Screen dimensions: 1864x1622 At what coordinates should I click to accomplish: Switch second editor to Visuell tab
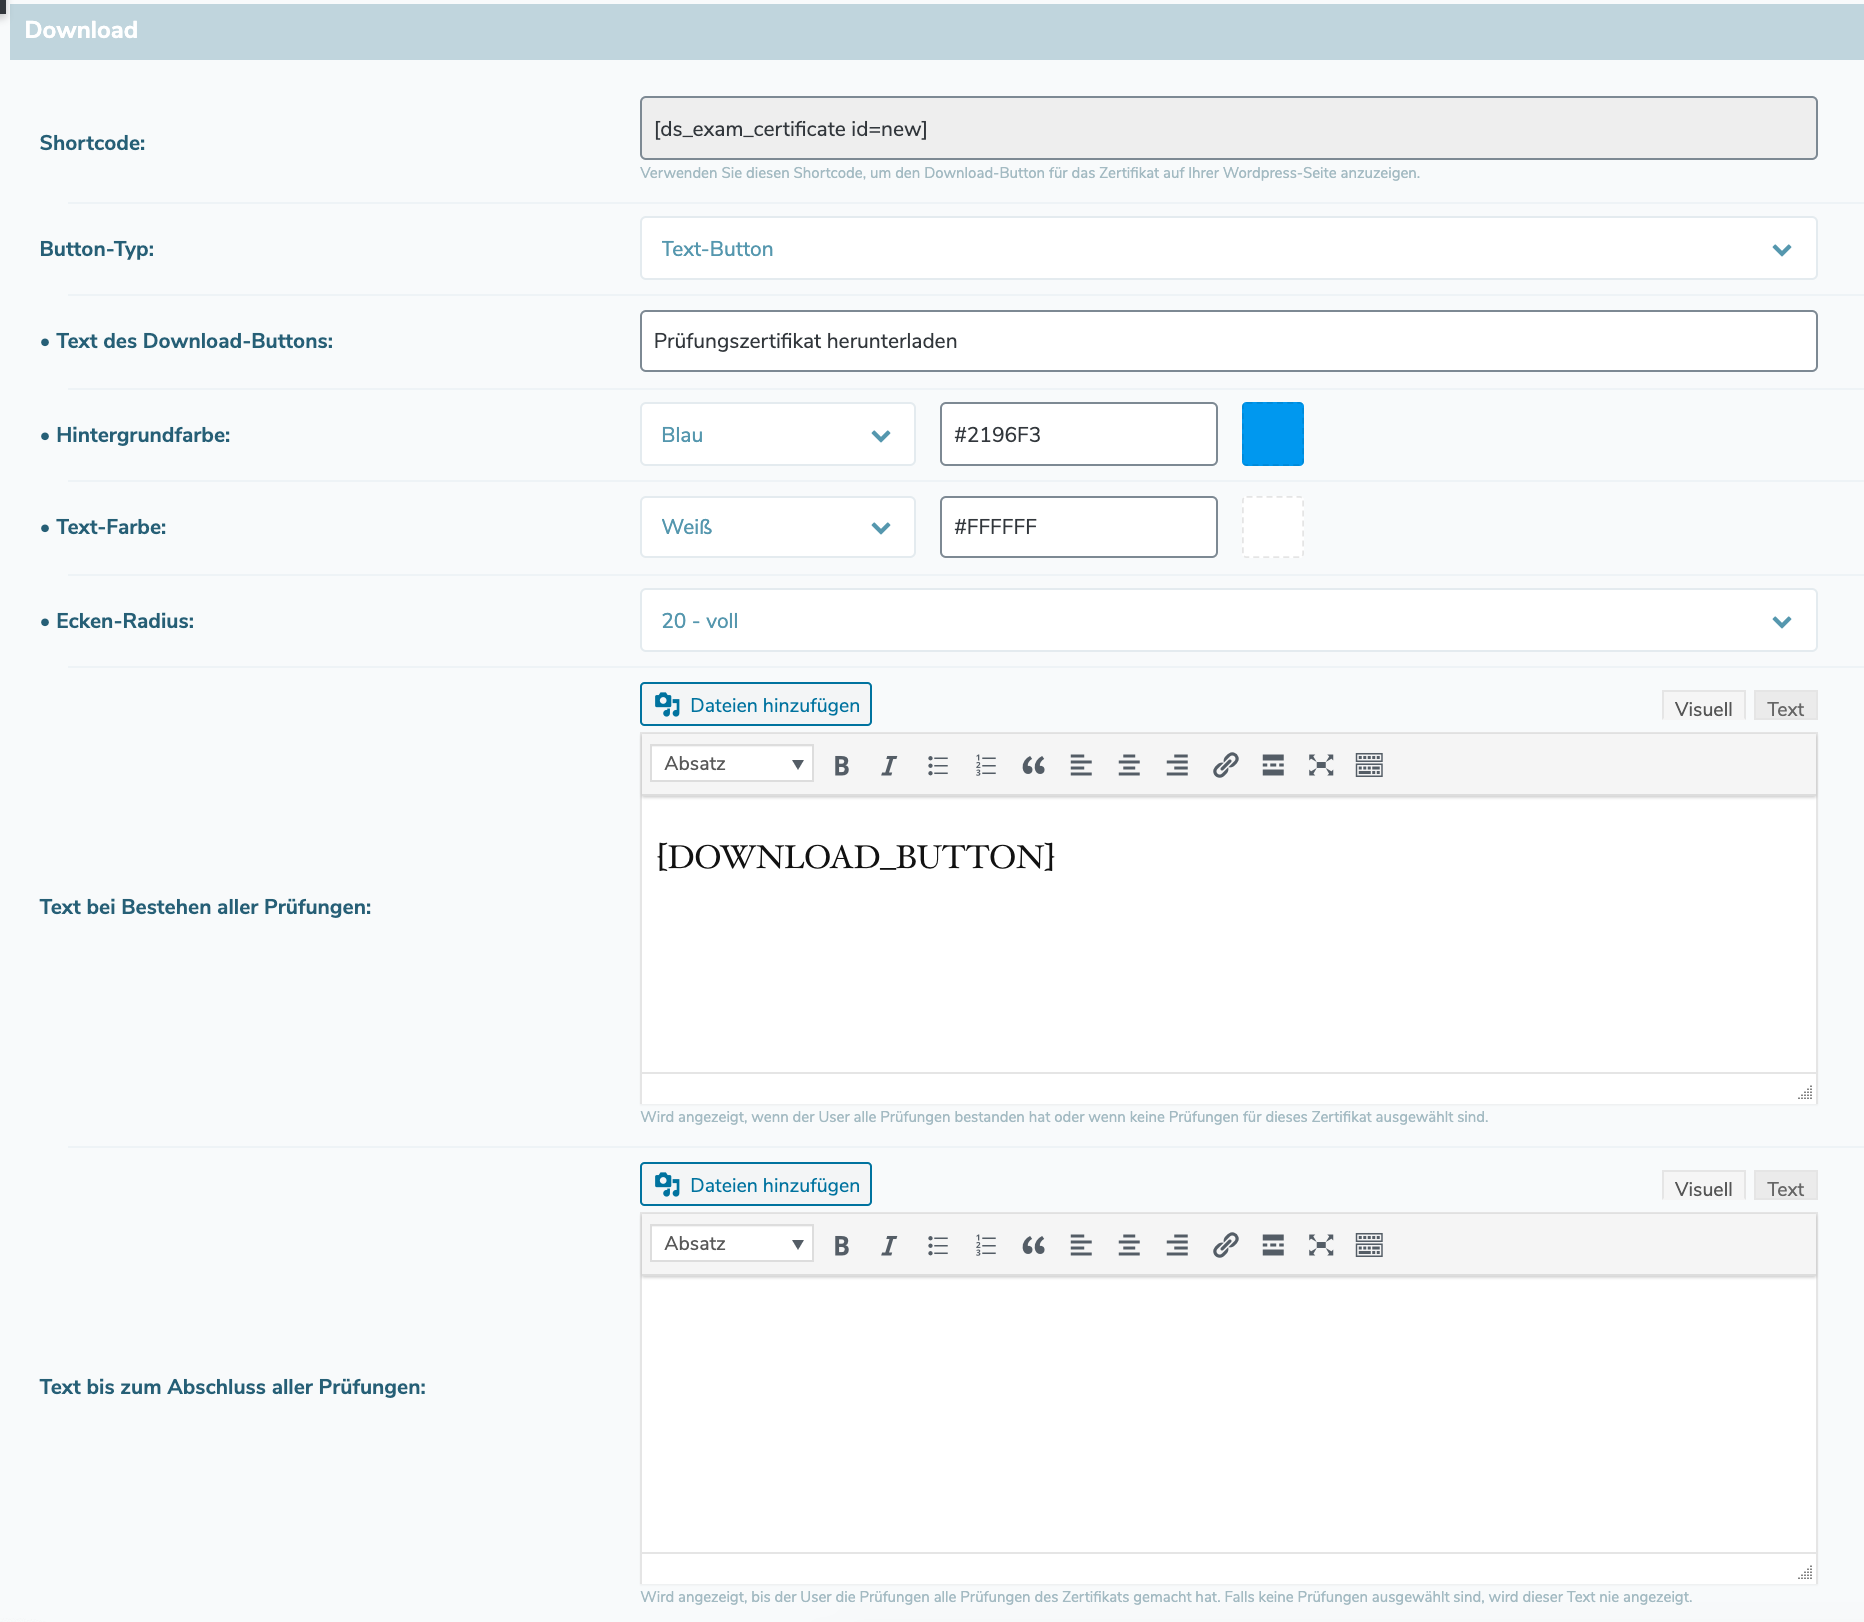[x=1703, y=1188]
